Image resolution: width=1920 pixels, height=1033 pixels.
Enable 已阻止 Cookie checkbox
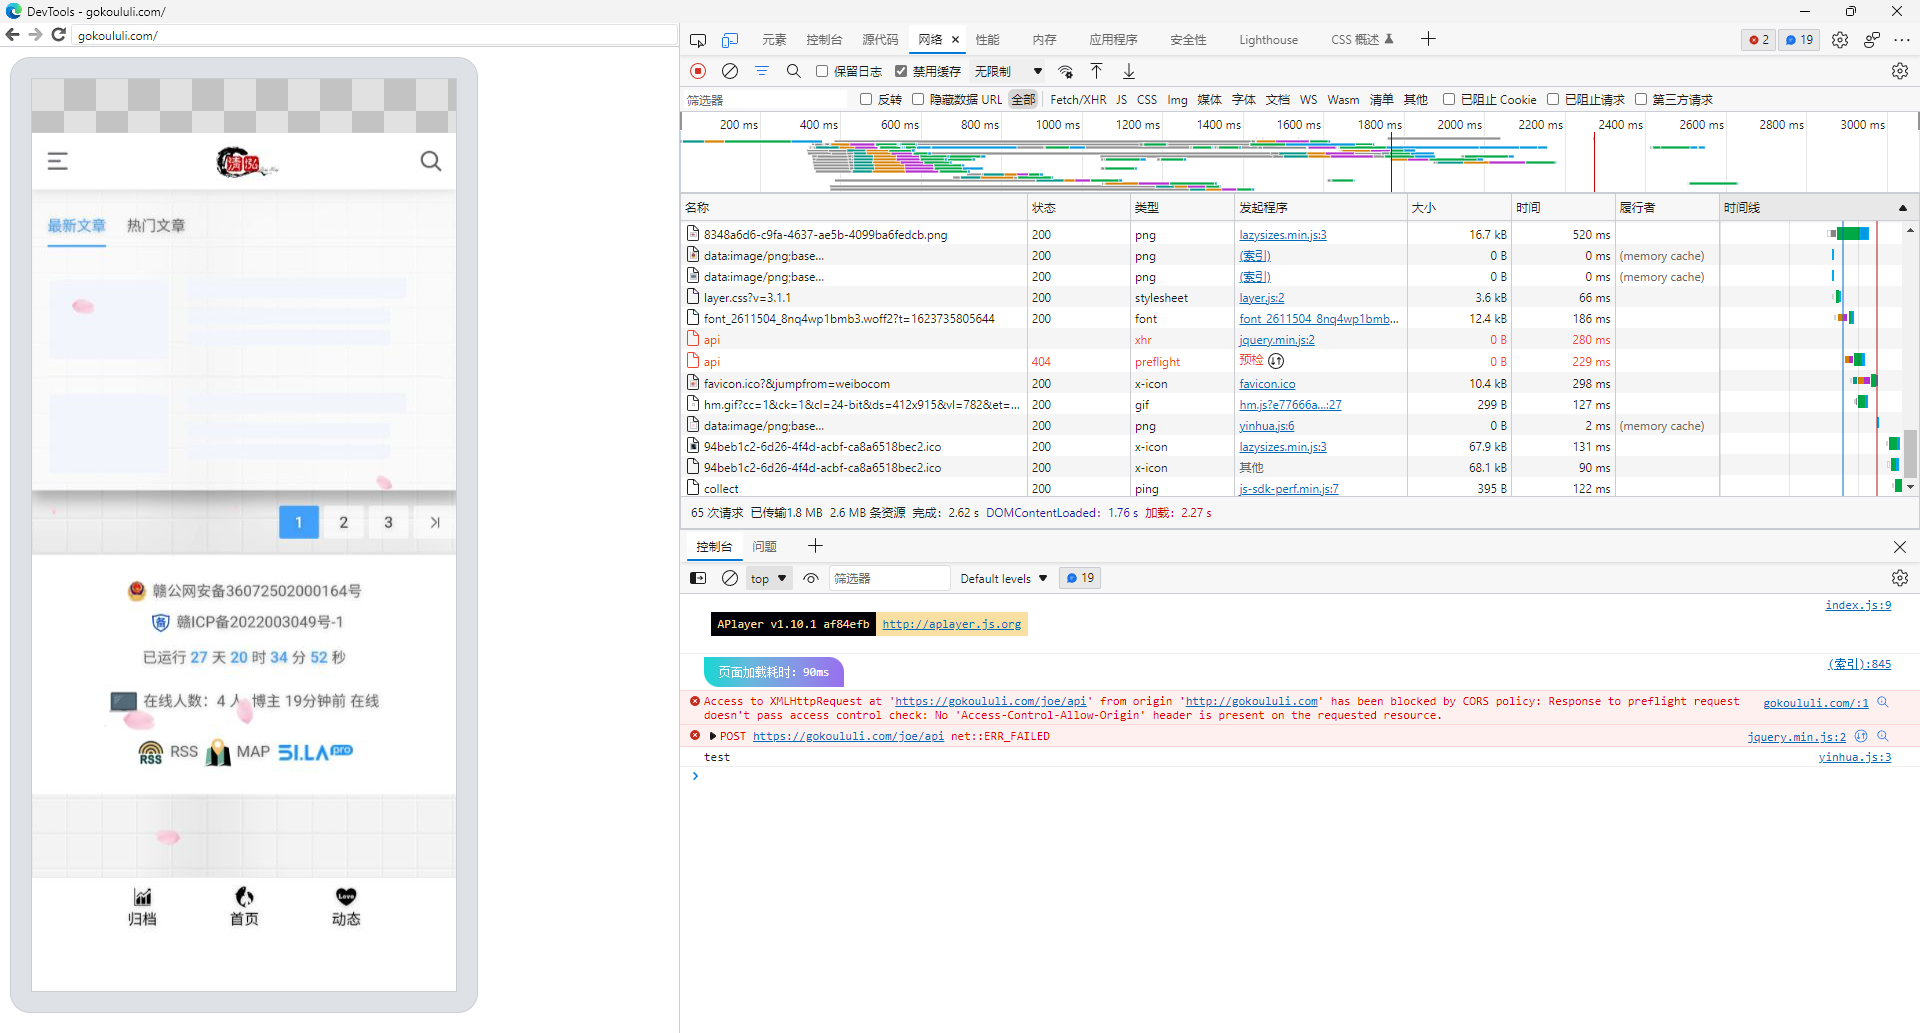click(1449, 99)
